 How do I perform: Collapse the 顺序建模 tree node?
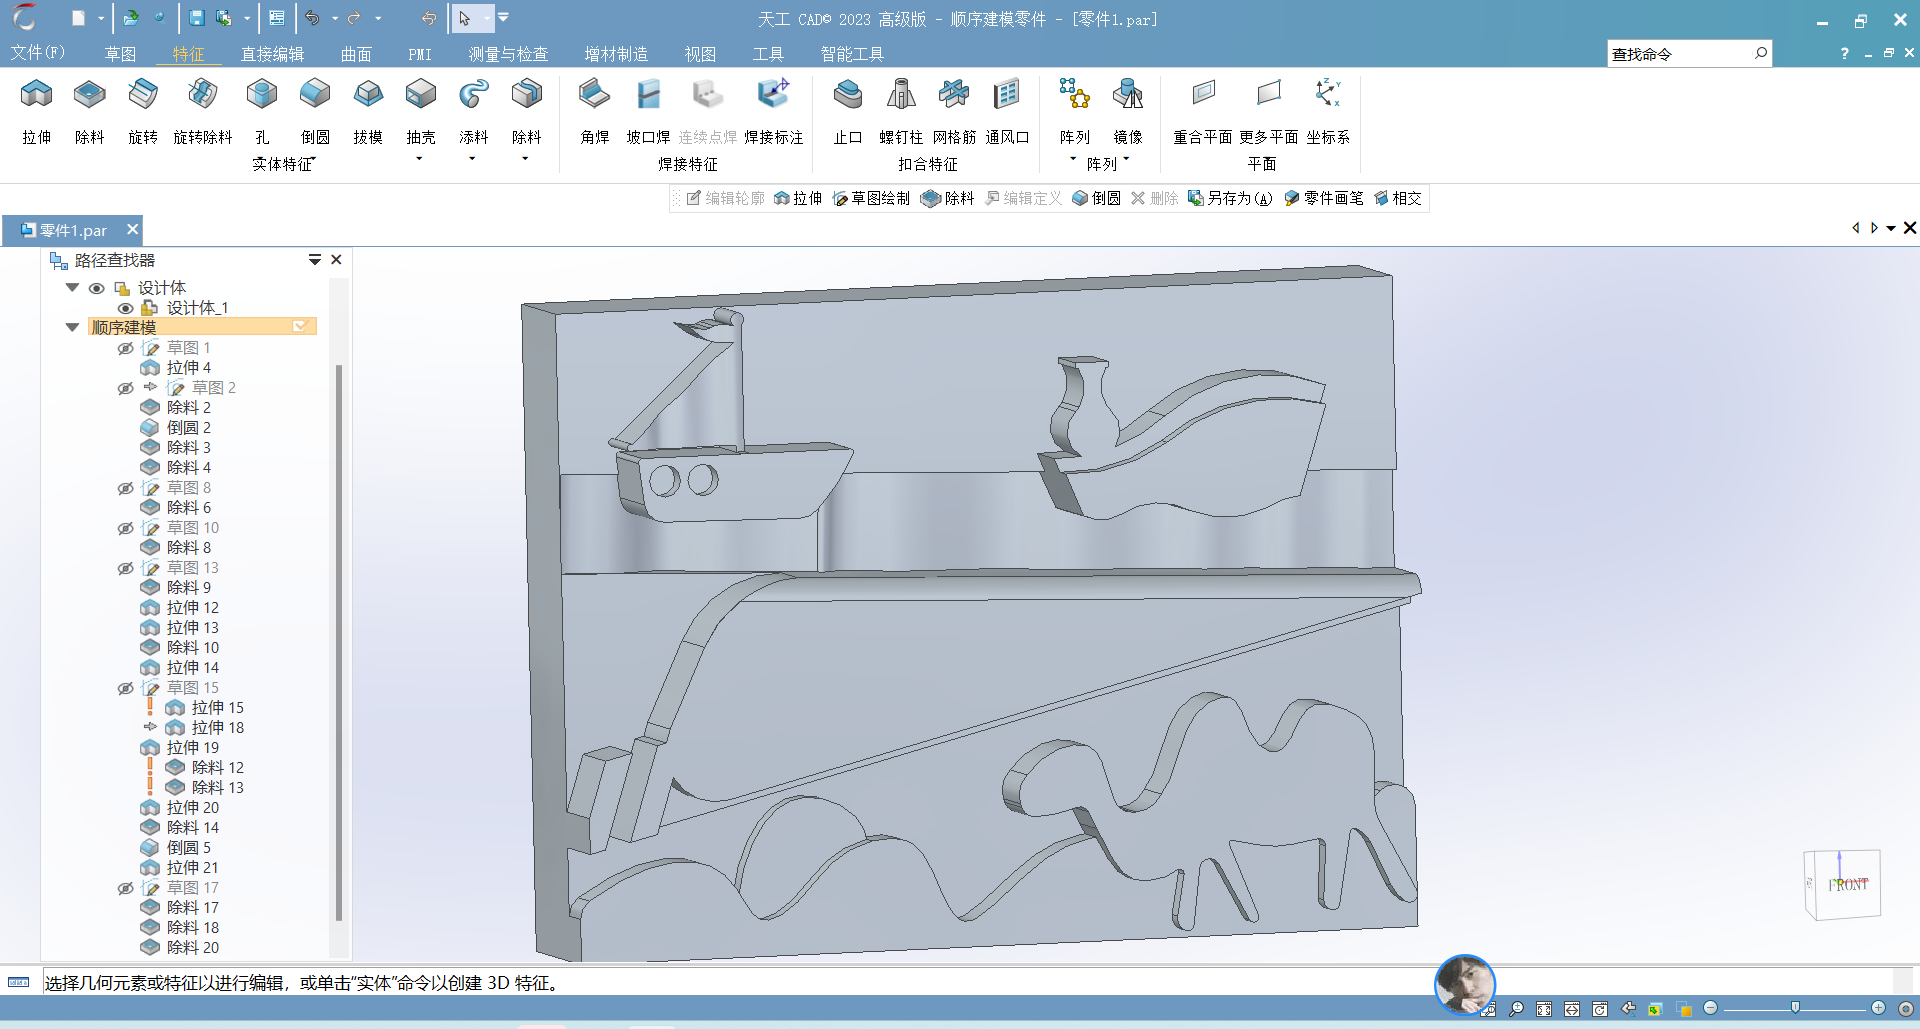[72, 327]
